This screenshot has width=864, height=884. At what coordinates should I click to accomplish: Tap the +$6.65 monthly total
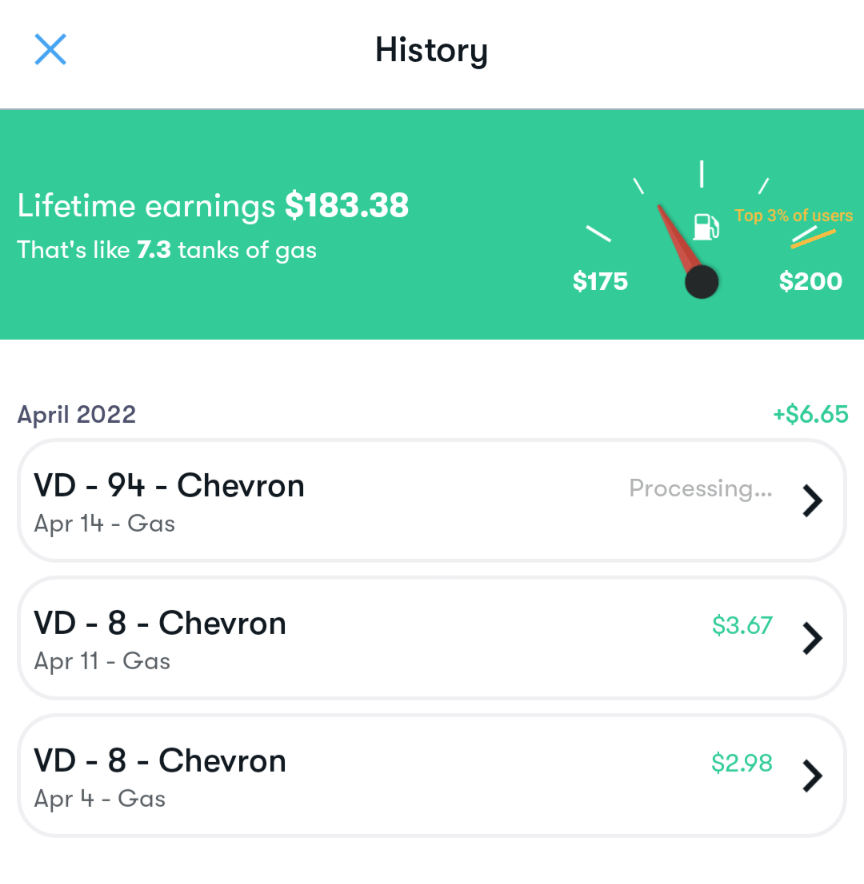(x=810, y=414)
